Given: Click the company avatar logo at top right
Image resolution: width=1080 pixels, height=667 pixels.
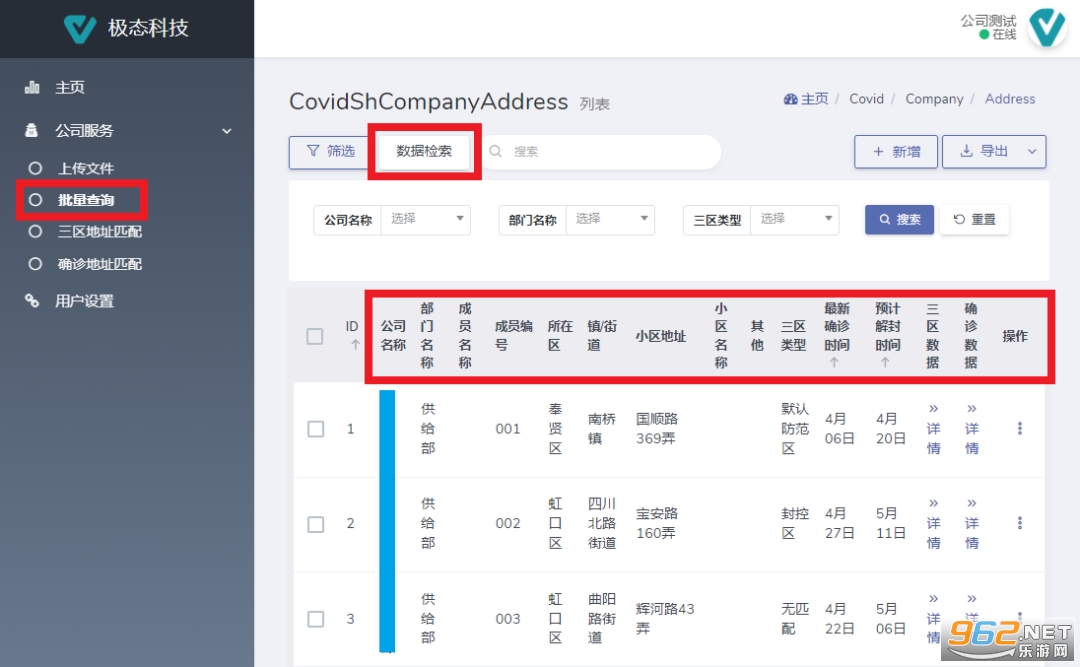Looking at the screenshot, I should [1046, 28].
